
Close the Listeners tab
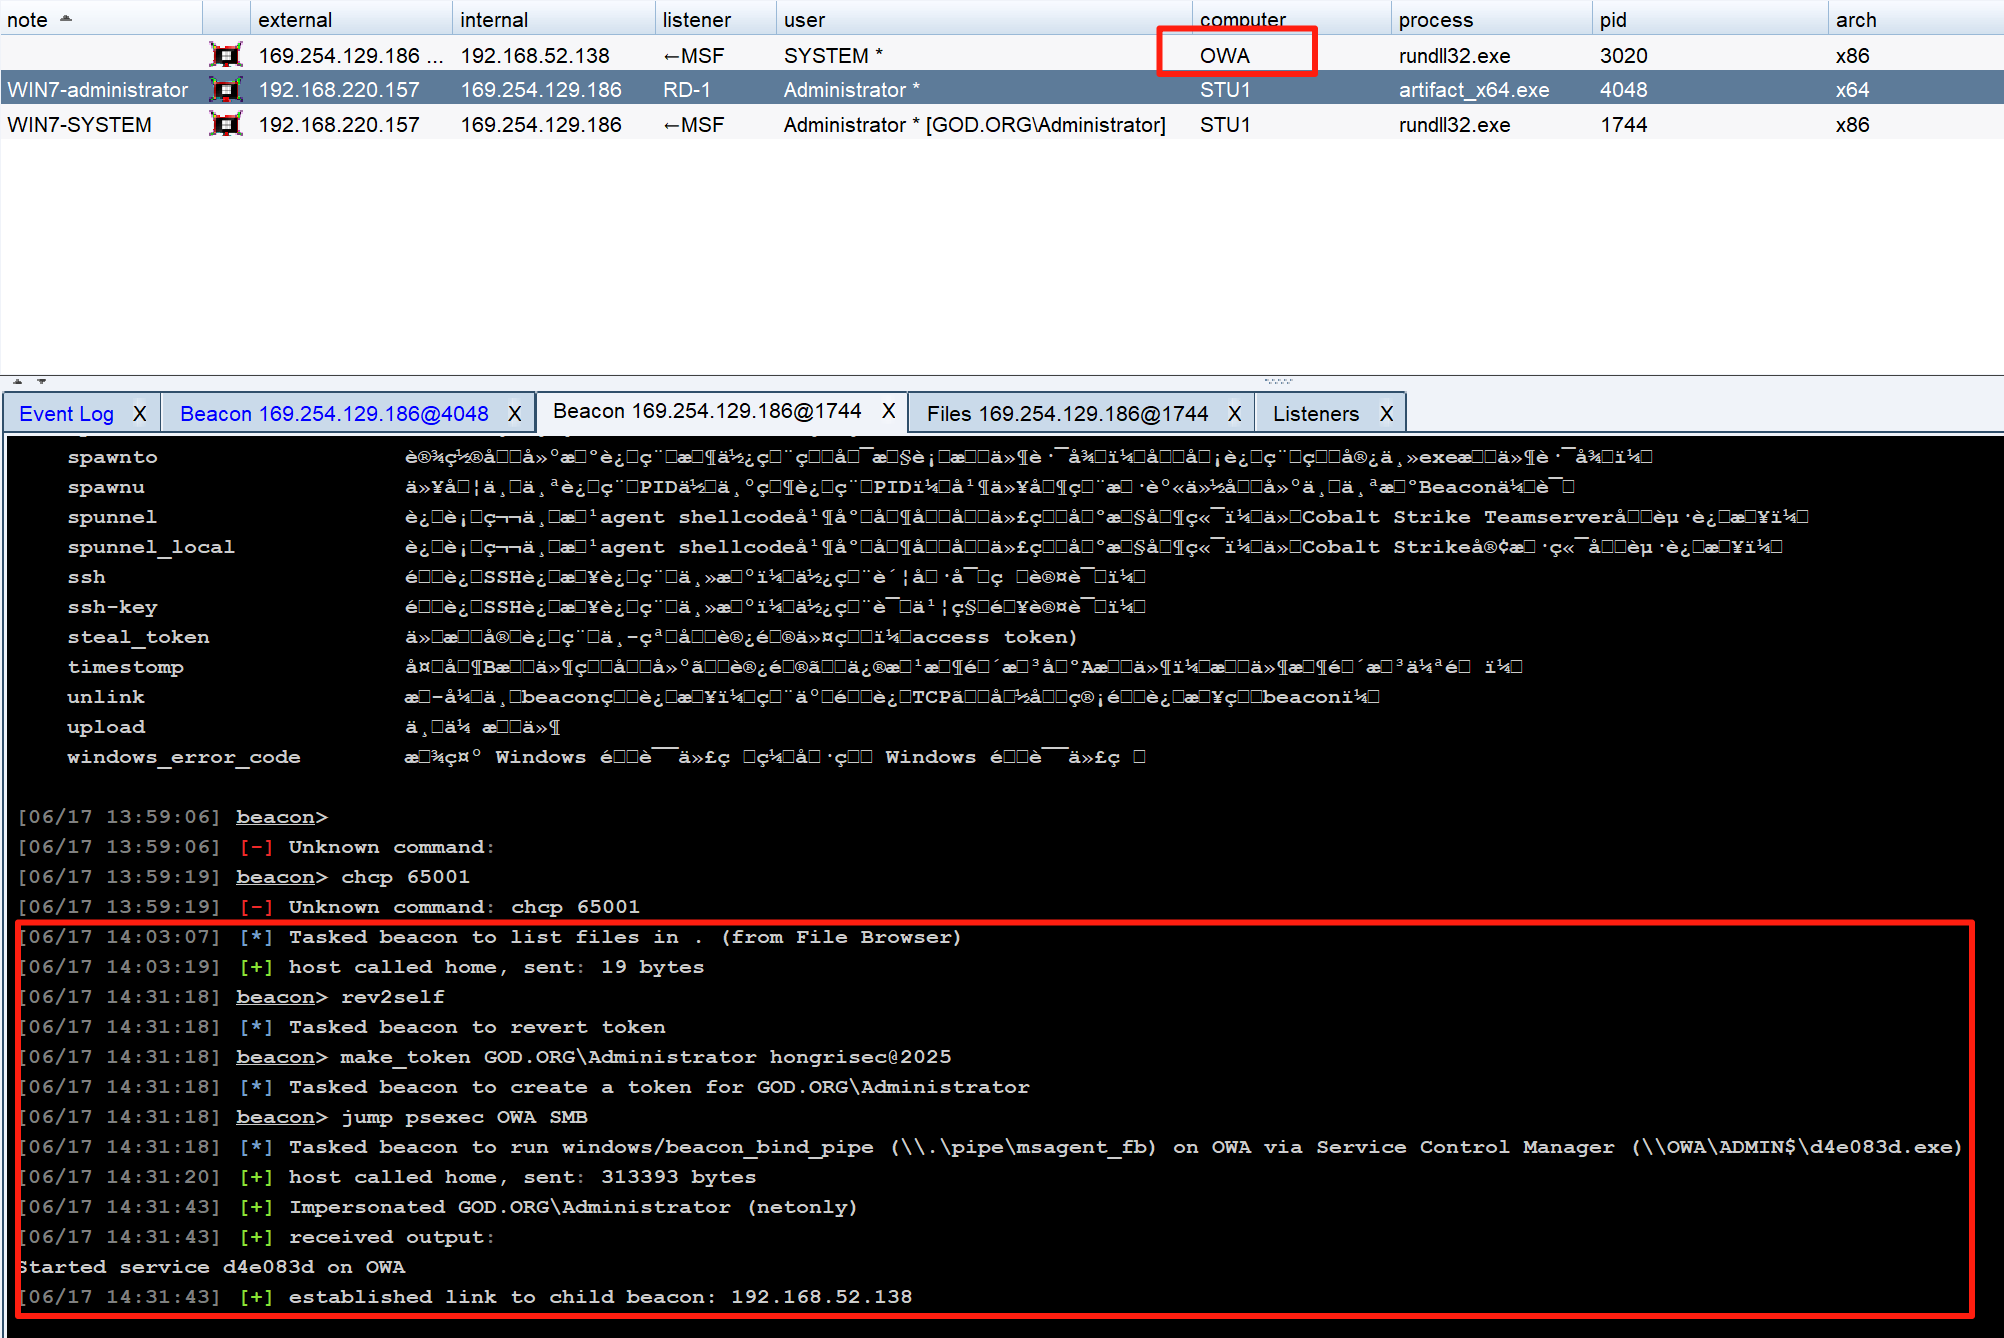click(1387, 414)
